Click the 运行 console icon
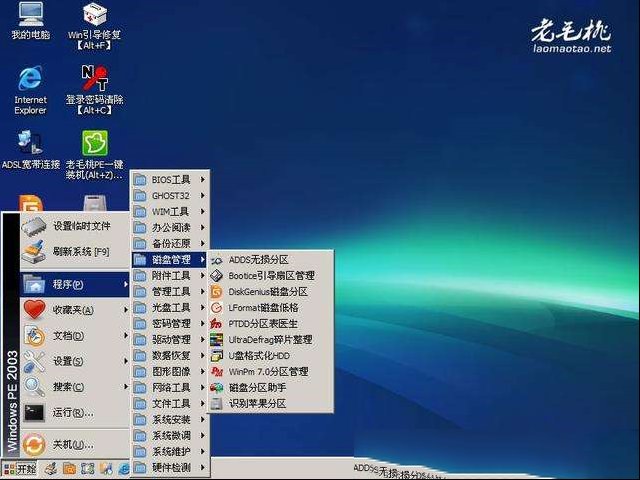The width and height of the screenshot is (640, 480). (34, 413)
